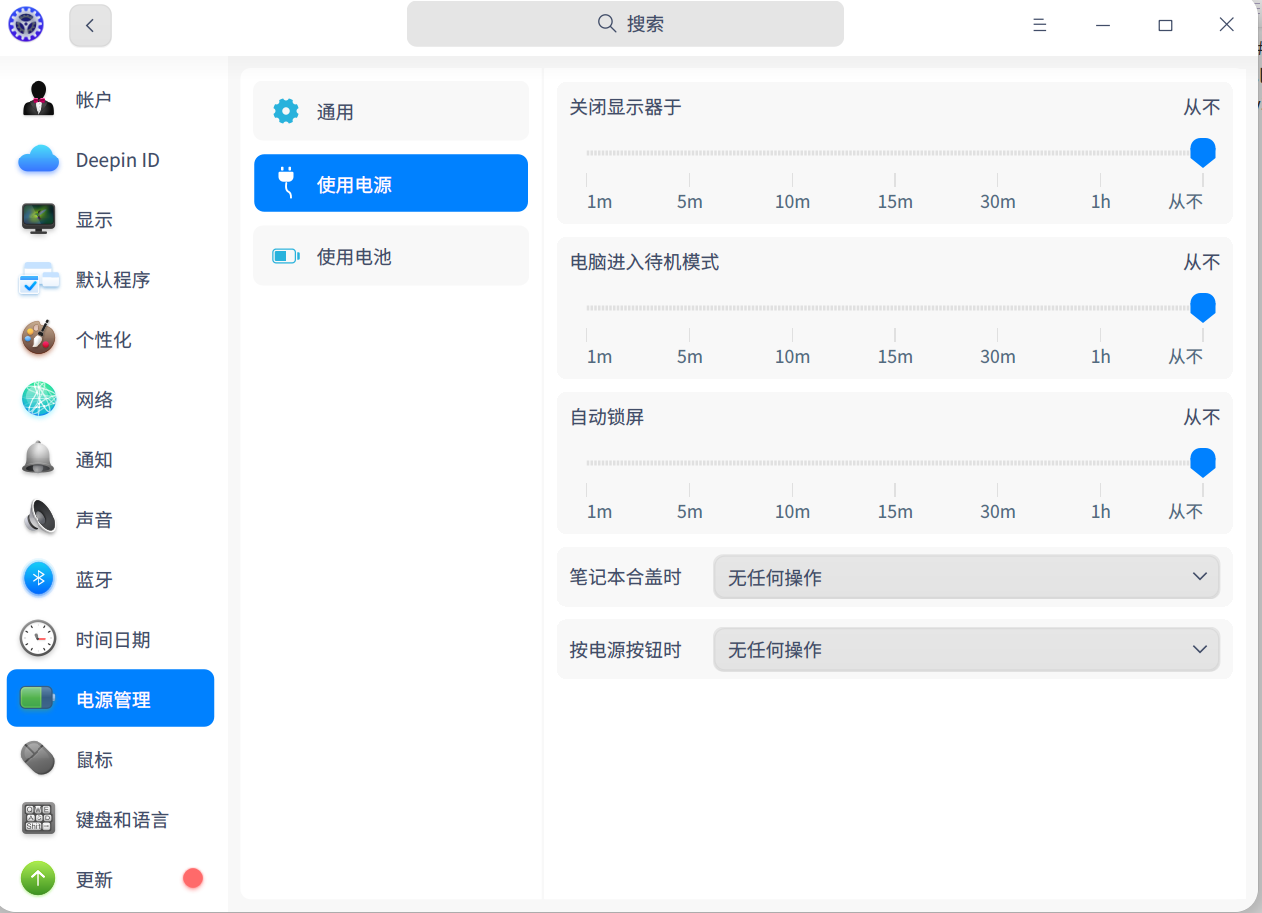The width and height of the screenshot is (1262, 913).
Task: Select the 显示 (Display) monitor icon
Action: click(x=39, y=220)
